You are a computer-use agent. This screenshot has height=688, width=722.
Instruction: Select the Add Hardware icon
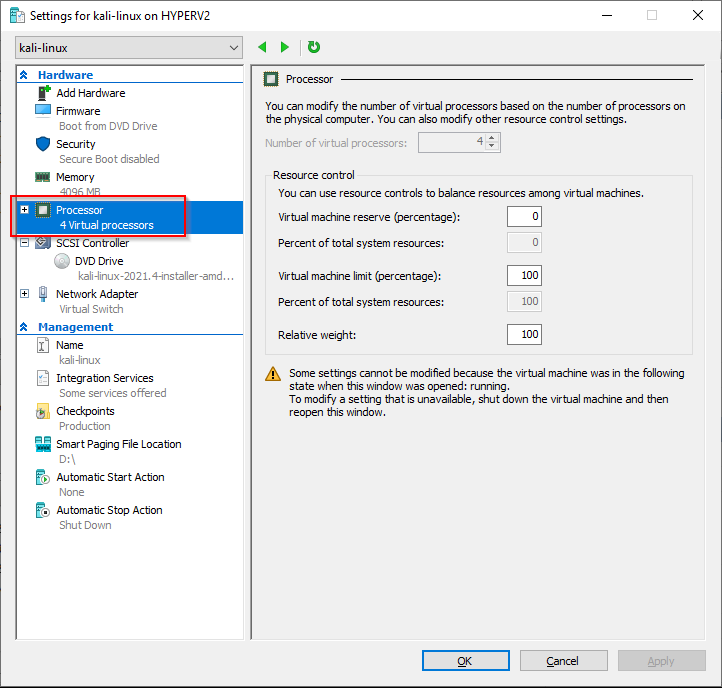(x=43, y=93)
